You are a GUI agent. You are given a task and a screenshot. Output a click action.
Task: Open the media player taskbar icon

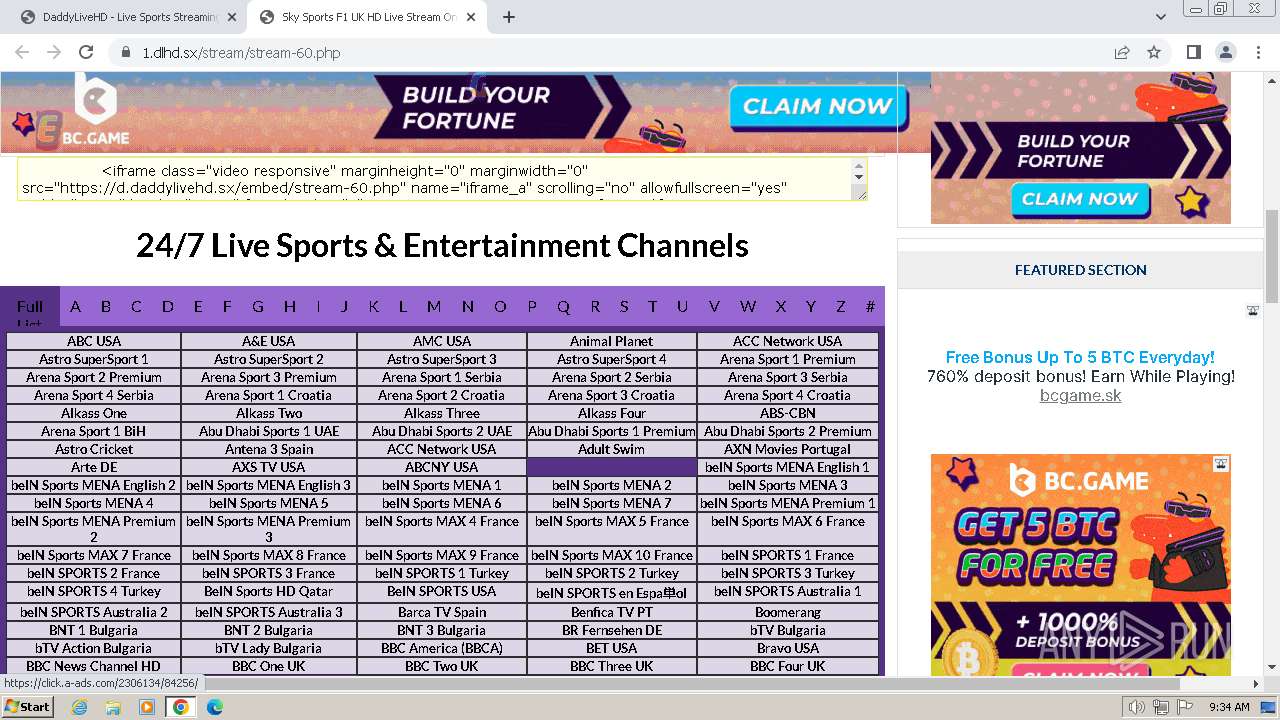pyautogui.click(x=147, y=707)
